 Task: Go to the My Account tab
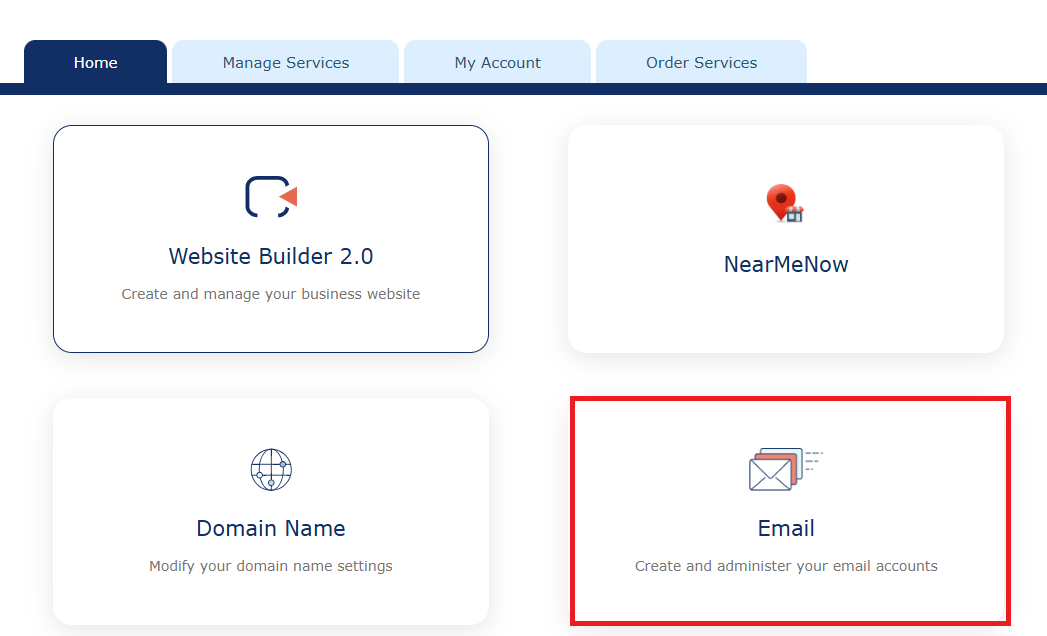pyautogui.click(x=497, y=62)
